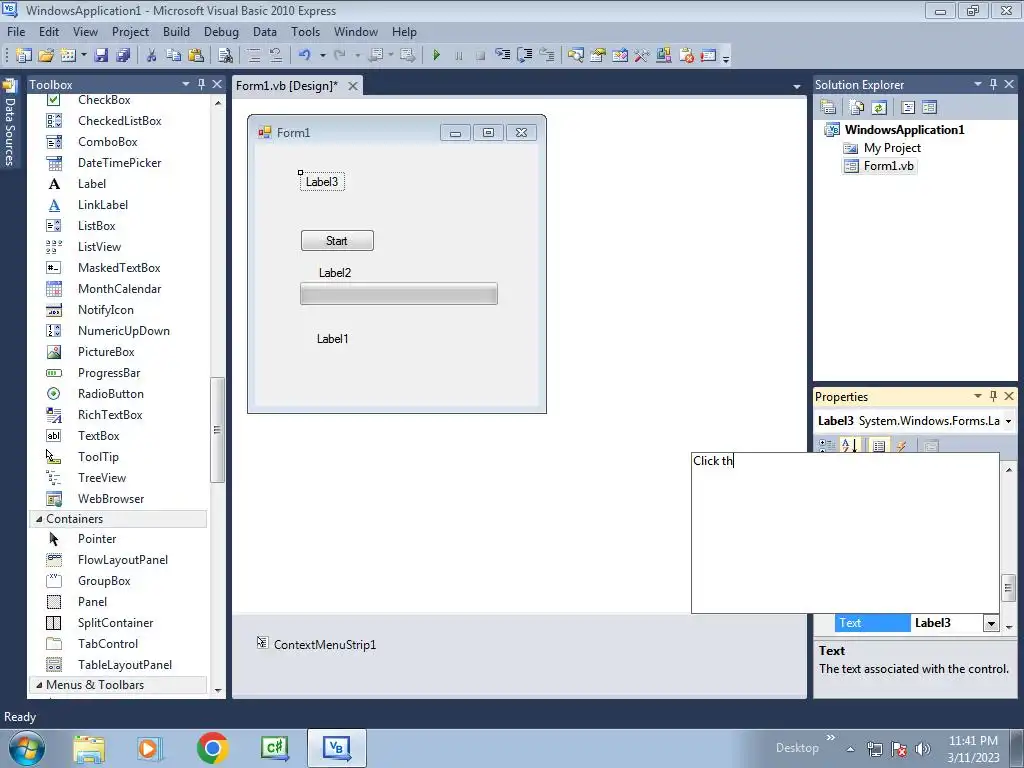This screenshot has height=768, width=1024.
Task: Click the New Project toolbar icon
Action: click(x=24, y=56)
